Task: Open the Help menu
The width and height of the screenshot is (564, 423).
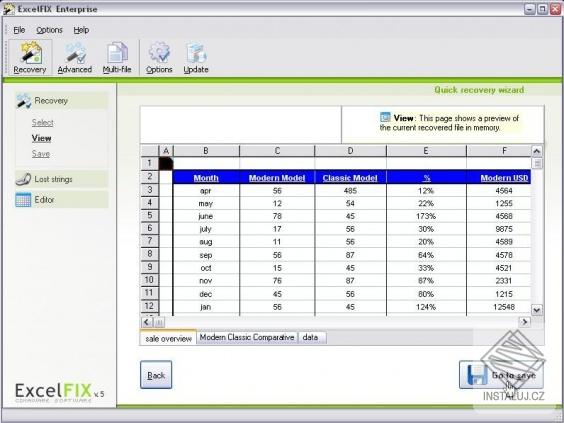Action: pos(81,30)
